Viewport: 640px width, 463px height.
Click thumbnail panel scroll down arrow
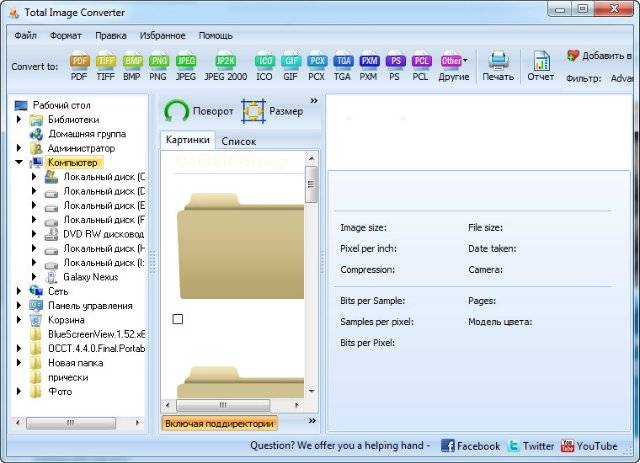[x=311, y=391]
